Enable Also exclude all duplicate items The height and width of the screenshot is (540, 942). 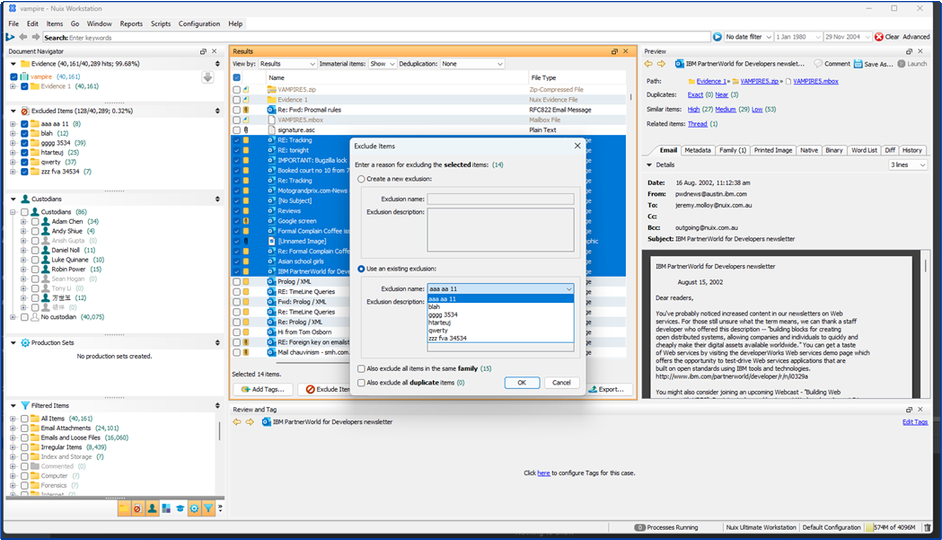tap(361, 383)
